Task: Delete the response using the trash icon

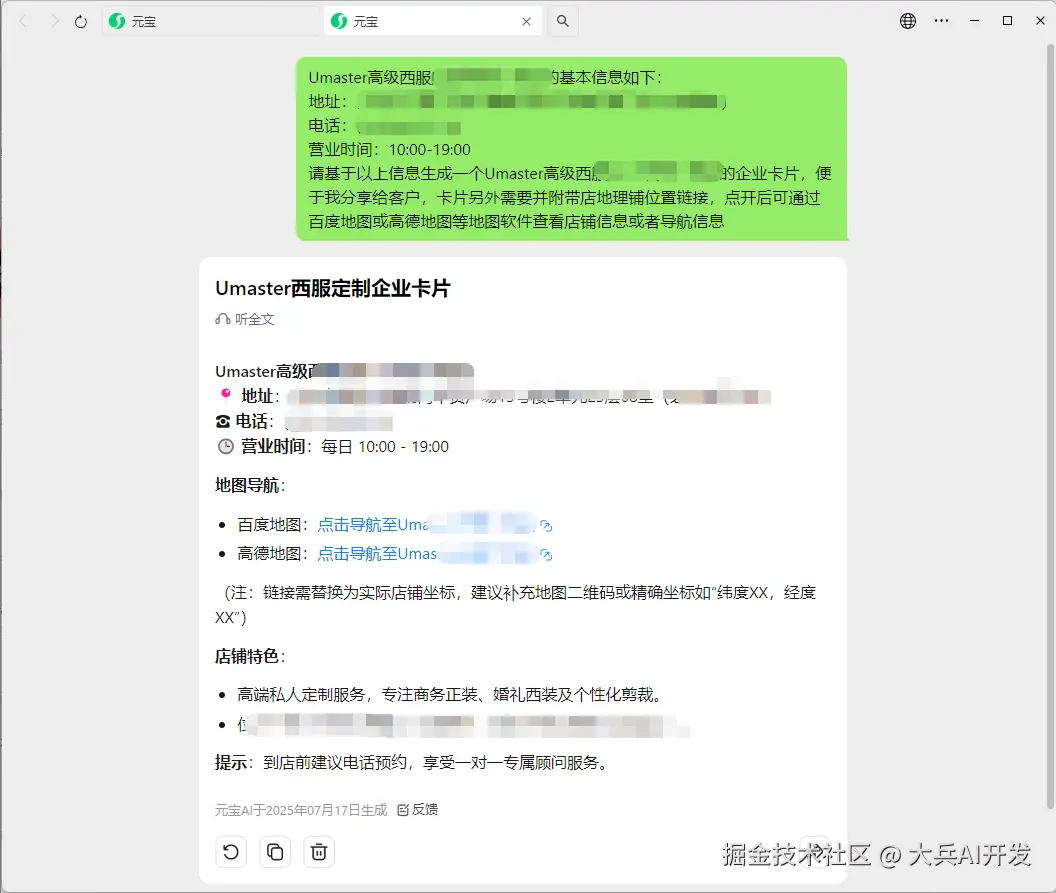Action: [x=319, y=851]
